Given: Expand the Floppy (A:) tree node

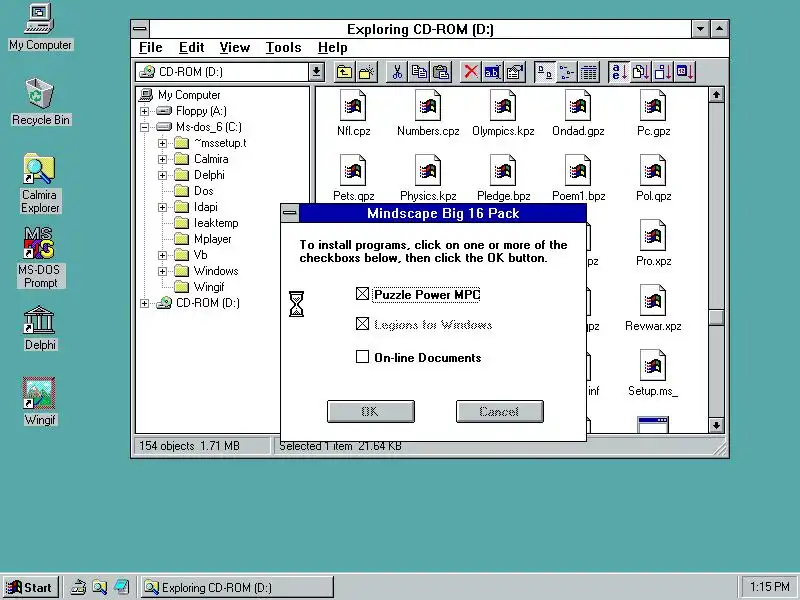Looking at the screenshot, I should tap(145, 111).
